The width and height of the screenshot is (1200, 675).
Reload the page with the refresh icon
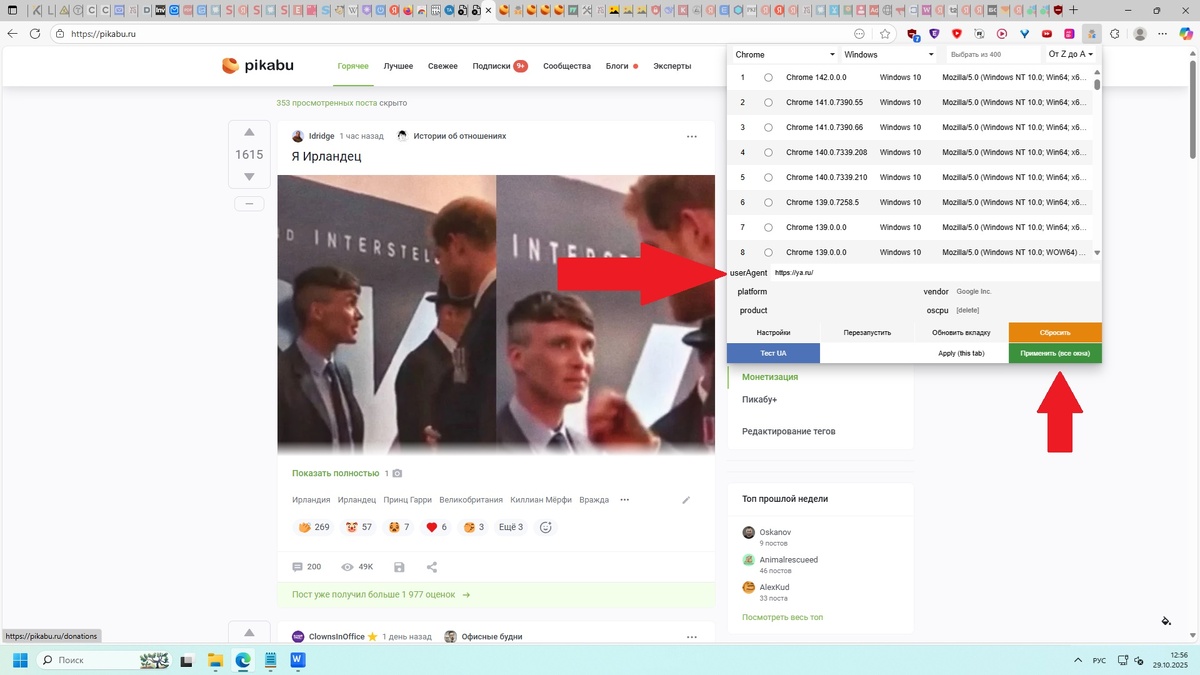tap(35, 33)
